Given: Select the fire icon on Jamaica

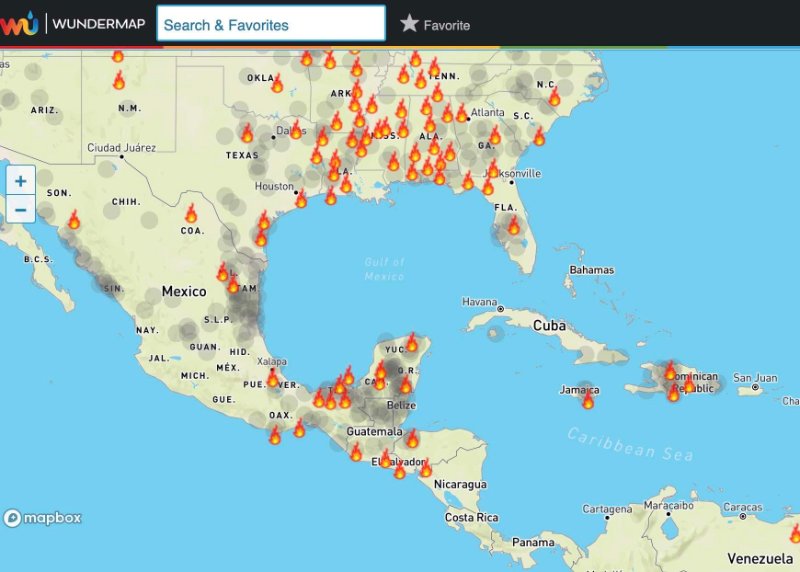Looking at the screenshot, I should point(588,400).
